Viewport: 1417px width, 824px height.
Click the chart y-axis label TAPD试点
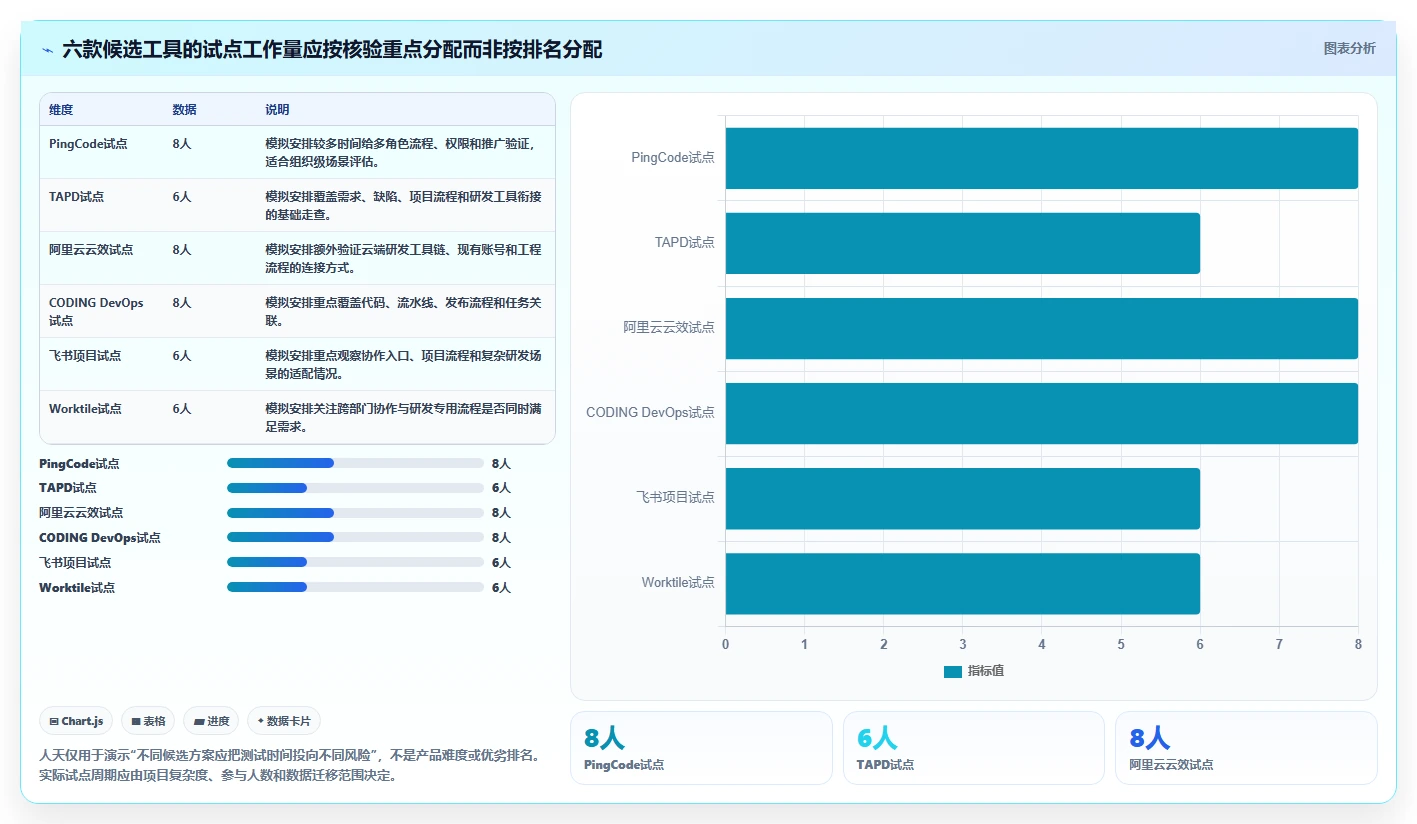685,243
